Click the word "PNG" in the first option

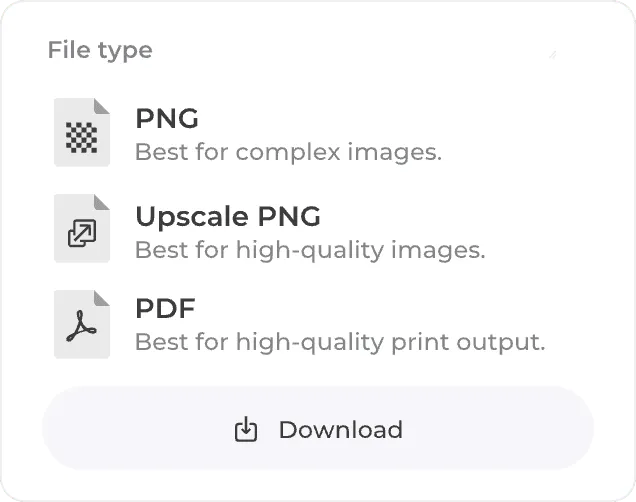[167, 118]
